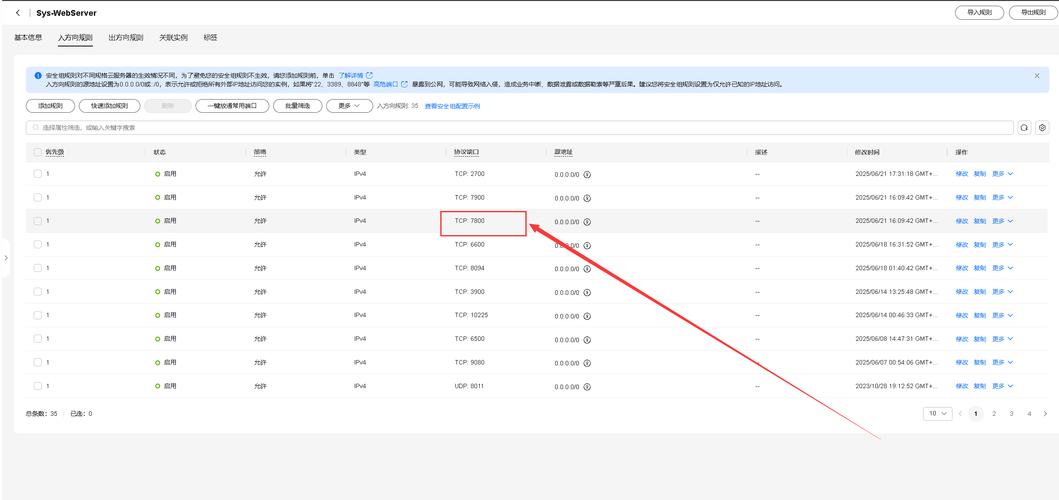Open 更多 menu for TCP: 8094 row
Image resolution: width=1059 pixels, height=500 pixels.
pos(1003,268)
